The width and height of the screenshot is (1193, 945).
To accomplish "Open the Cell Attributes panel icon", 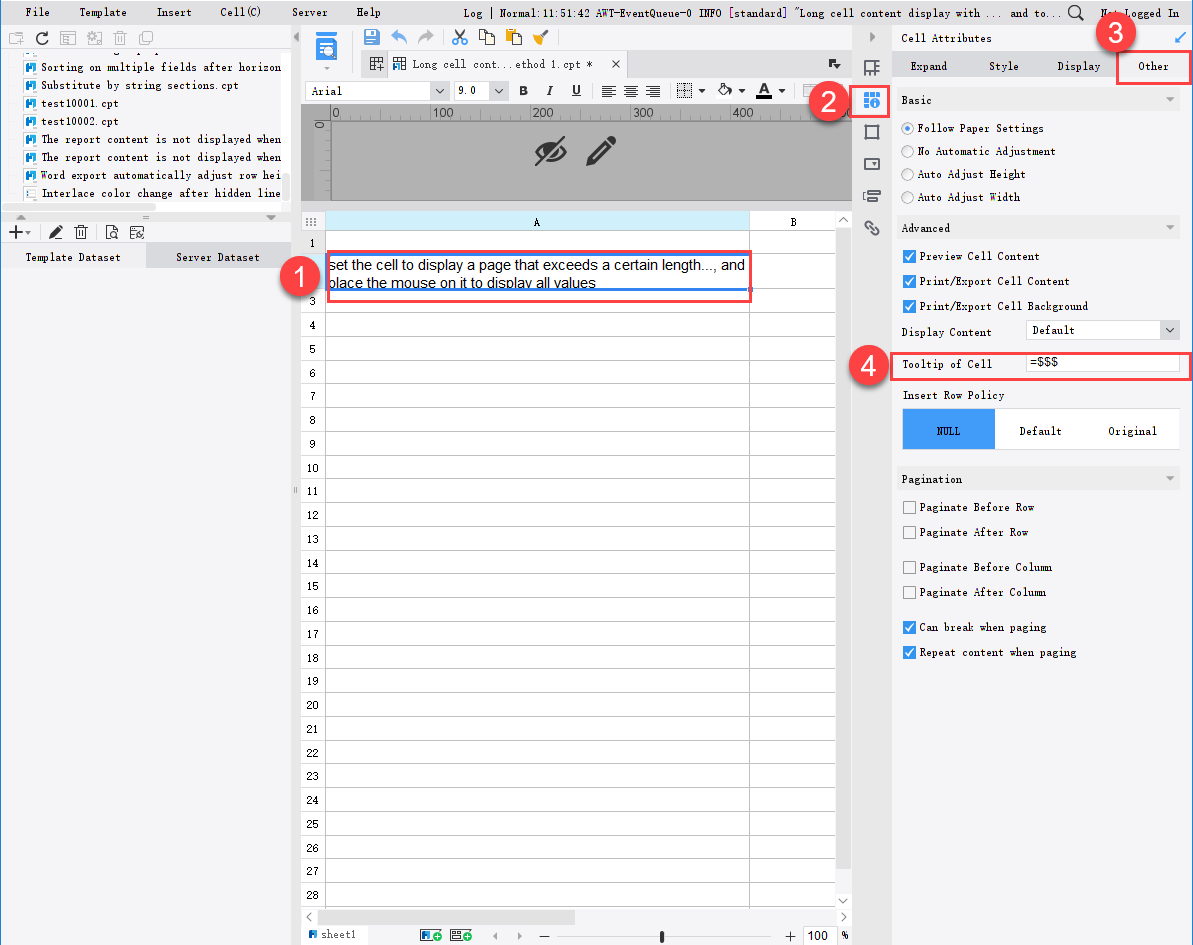I will click(871, 100).
